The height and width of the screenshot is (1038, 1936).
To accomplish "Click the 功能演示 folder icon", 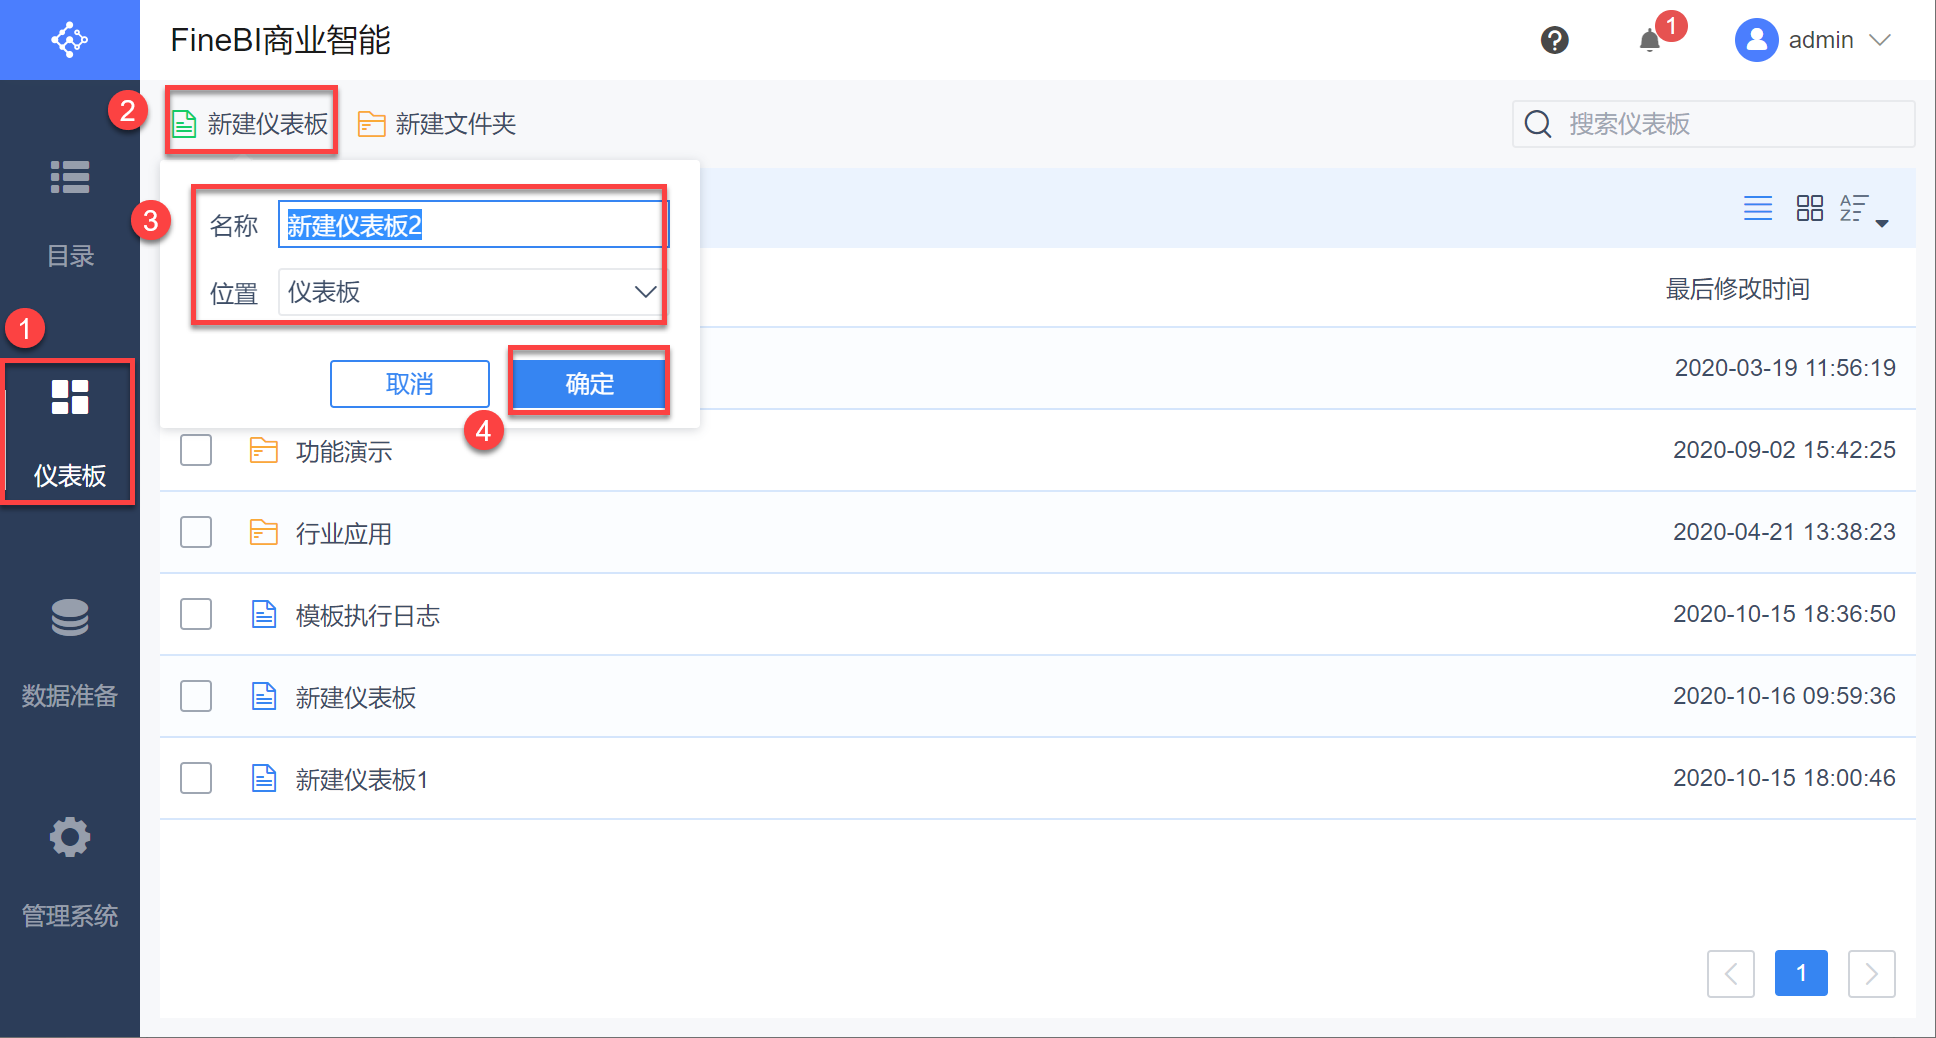I will [x=264, y=450].
